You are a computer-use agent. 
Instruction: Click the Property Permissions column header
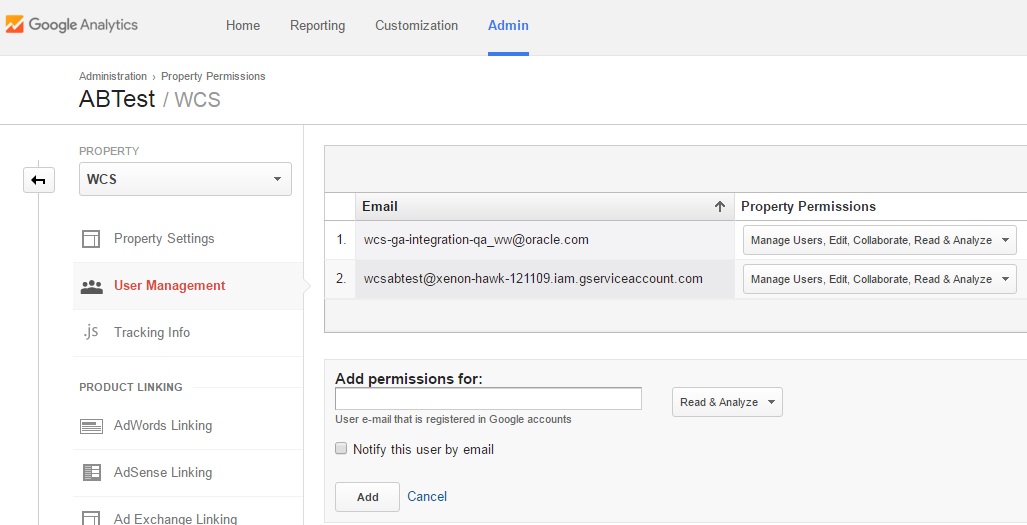coord(808,207)
